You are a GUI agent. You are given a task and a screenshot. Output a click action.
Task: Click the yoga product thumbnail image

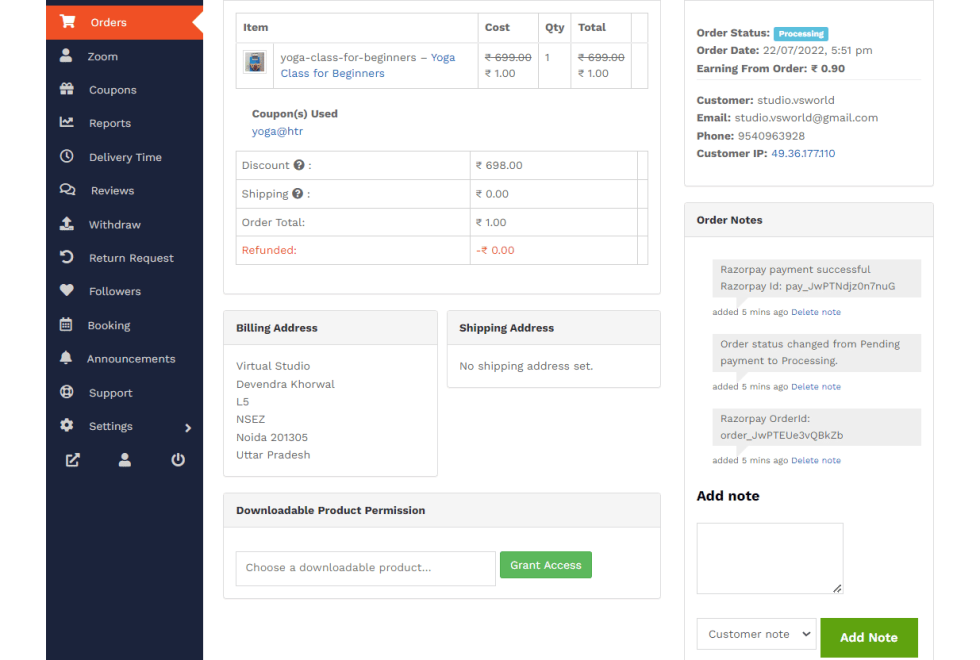tap(255, 62)
